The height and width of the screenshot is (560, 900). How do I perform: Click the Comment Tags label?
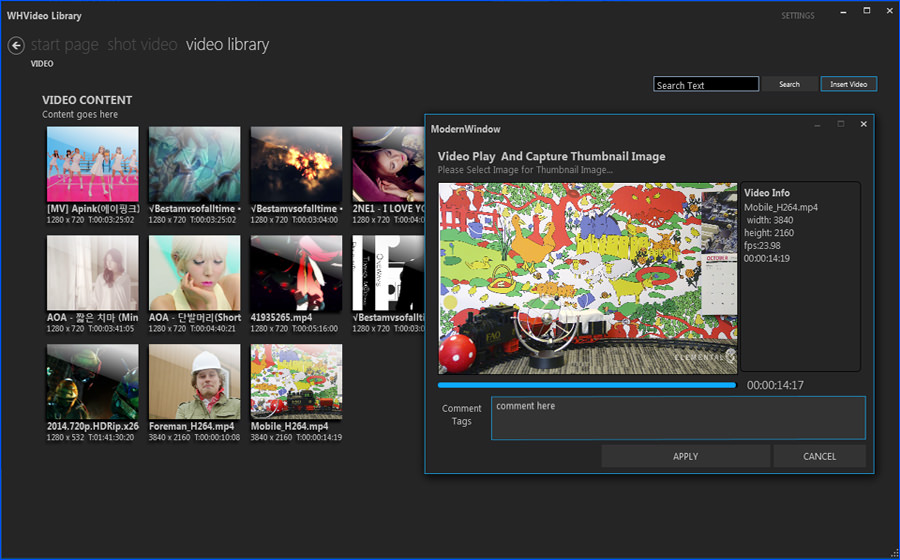click(461, 414)
